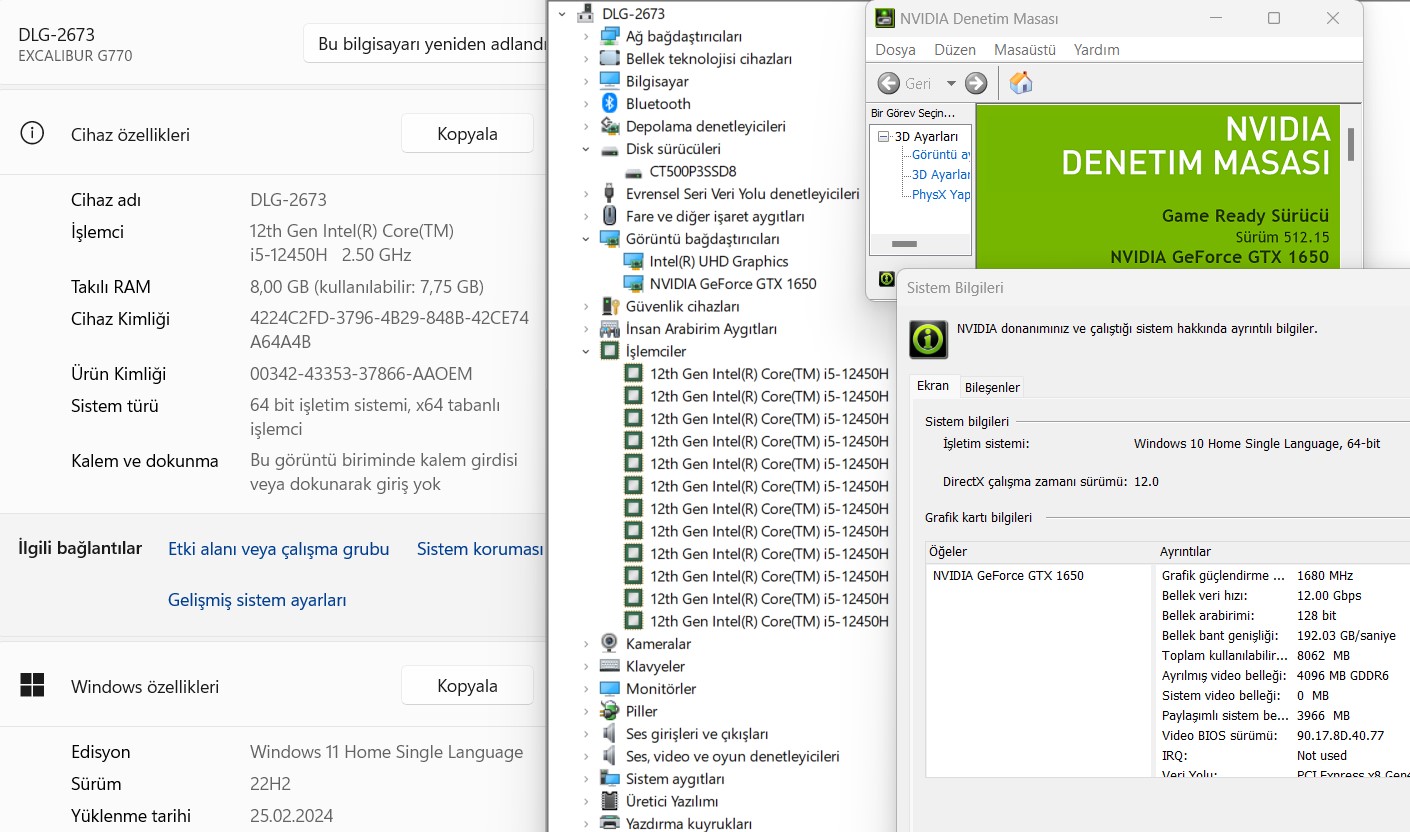Select Intel(R) UHD Graphics adapter
1410x832 pixels.
click(719, 261)
